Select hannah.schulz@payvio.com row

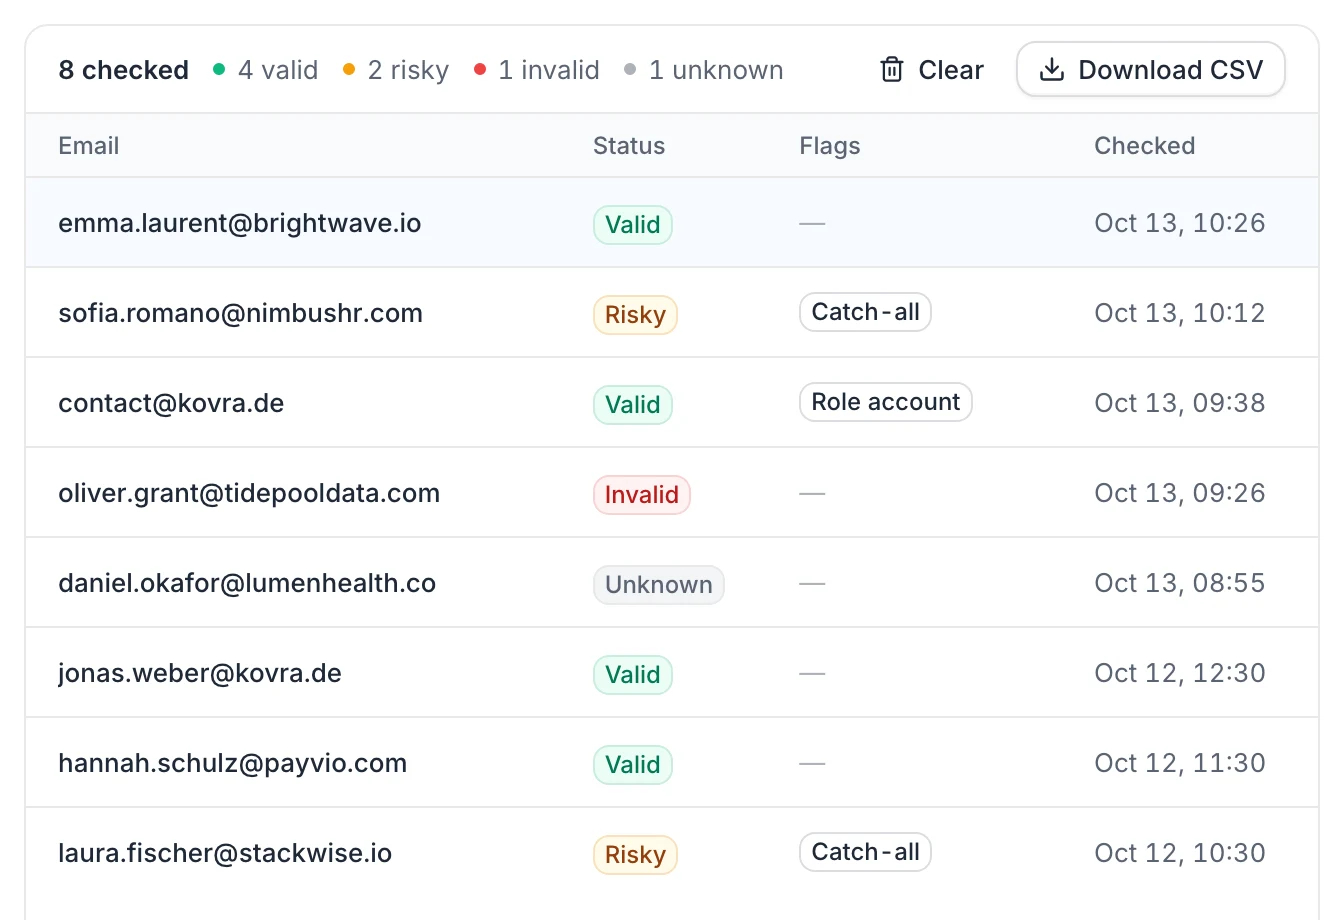pyautogui.click(x=672, y=763)
